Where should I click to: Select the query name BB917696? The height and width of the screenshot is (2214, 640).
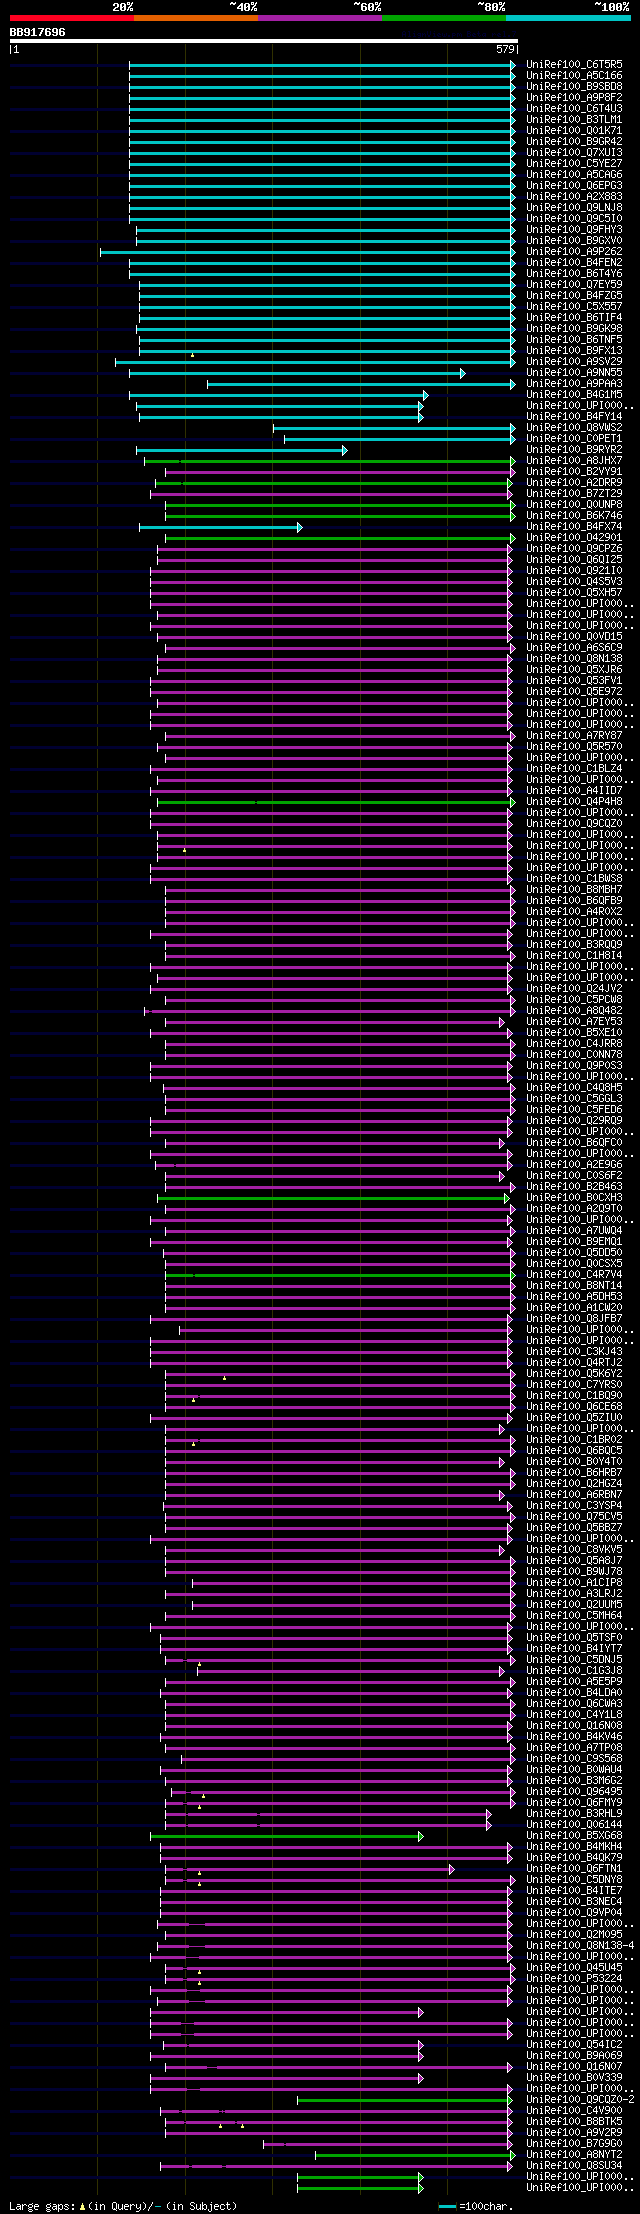pos(37,32)
